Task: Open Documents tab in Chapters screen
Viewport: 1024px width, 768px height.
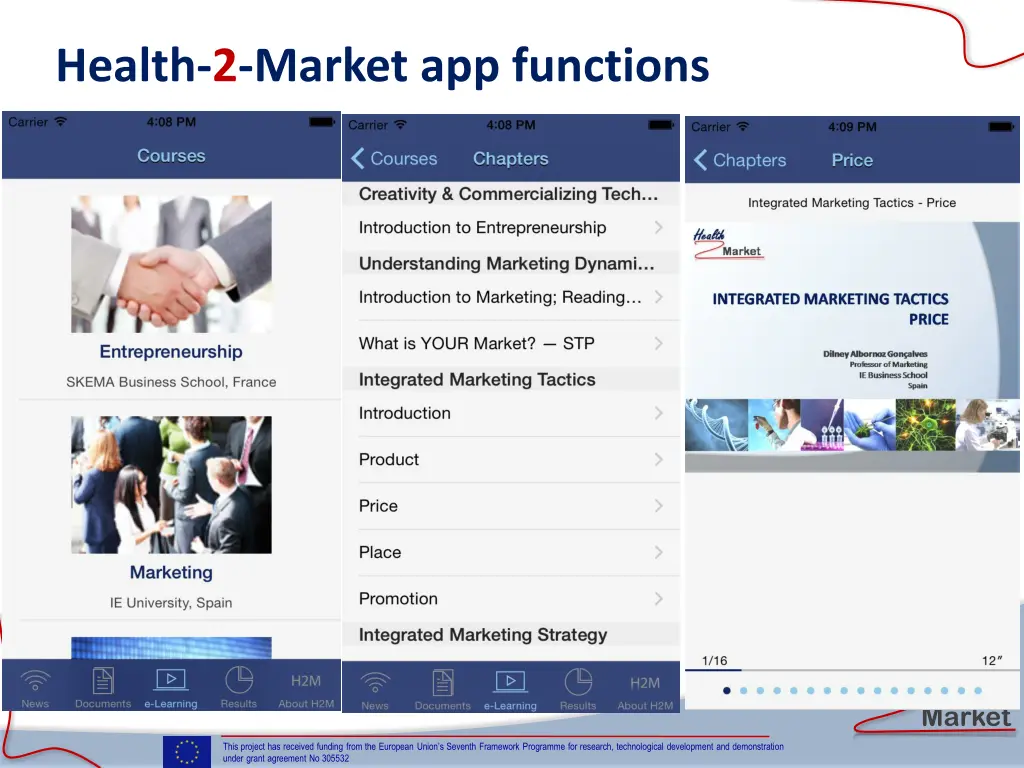Action: click(443, 690)
